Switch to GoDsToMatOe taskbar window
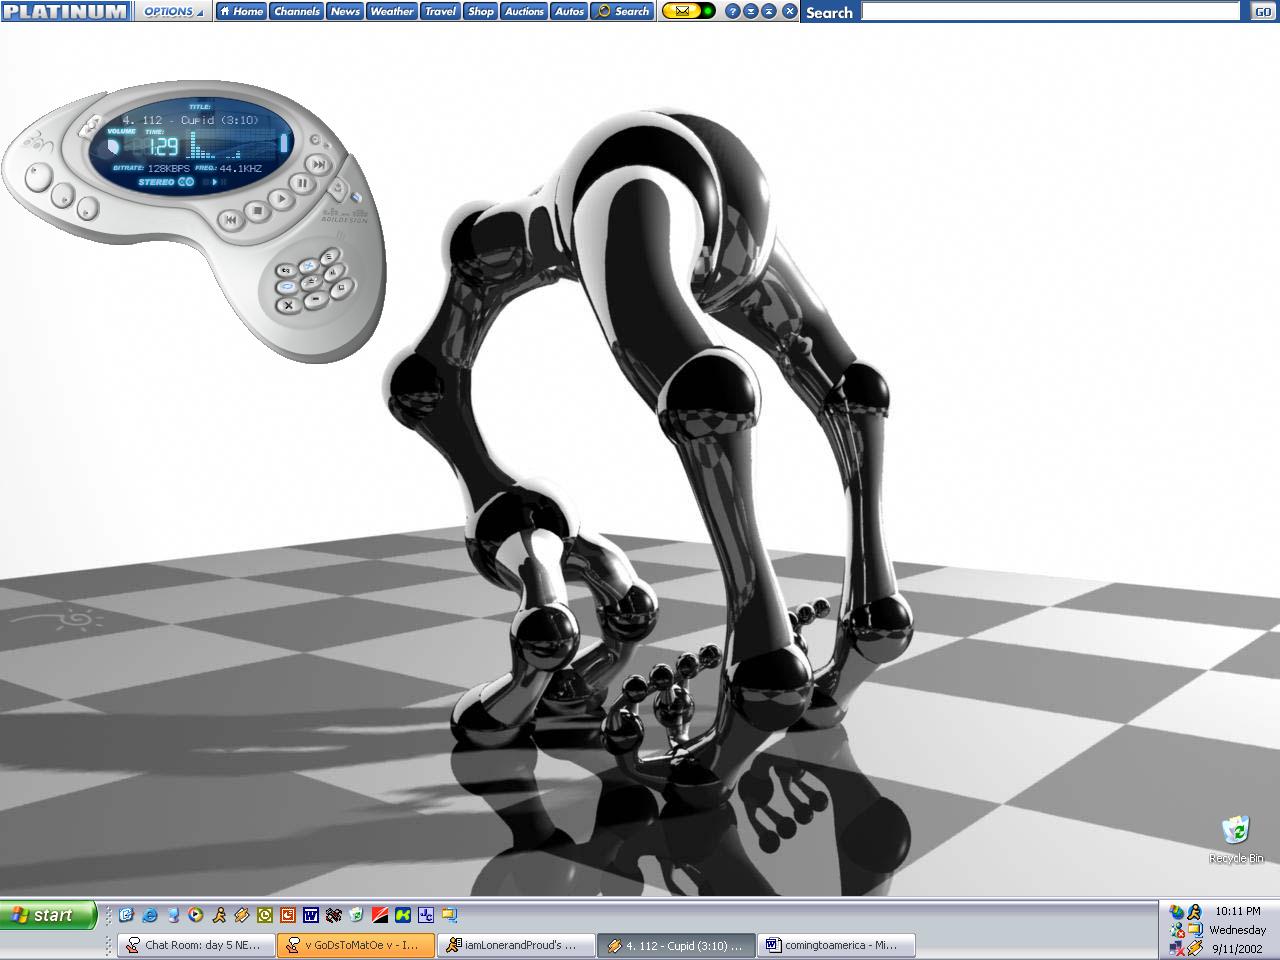This screenshot has height=960, width=1280. pyautogui.click(x=356, y=945)
